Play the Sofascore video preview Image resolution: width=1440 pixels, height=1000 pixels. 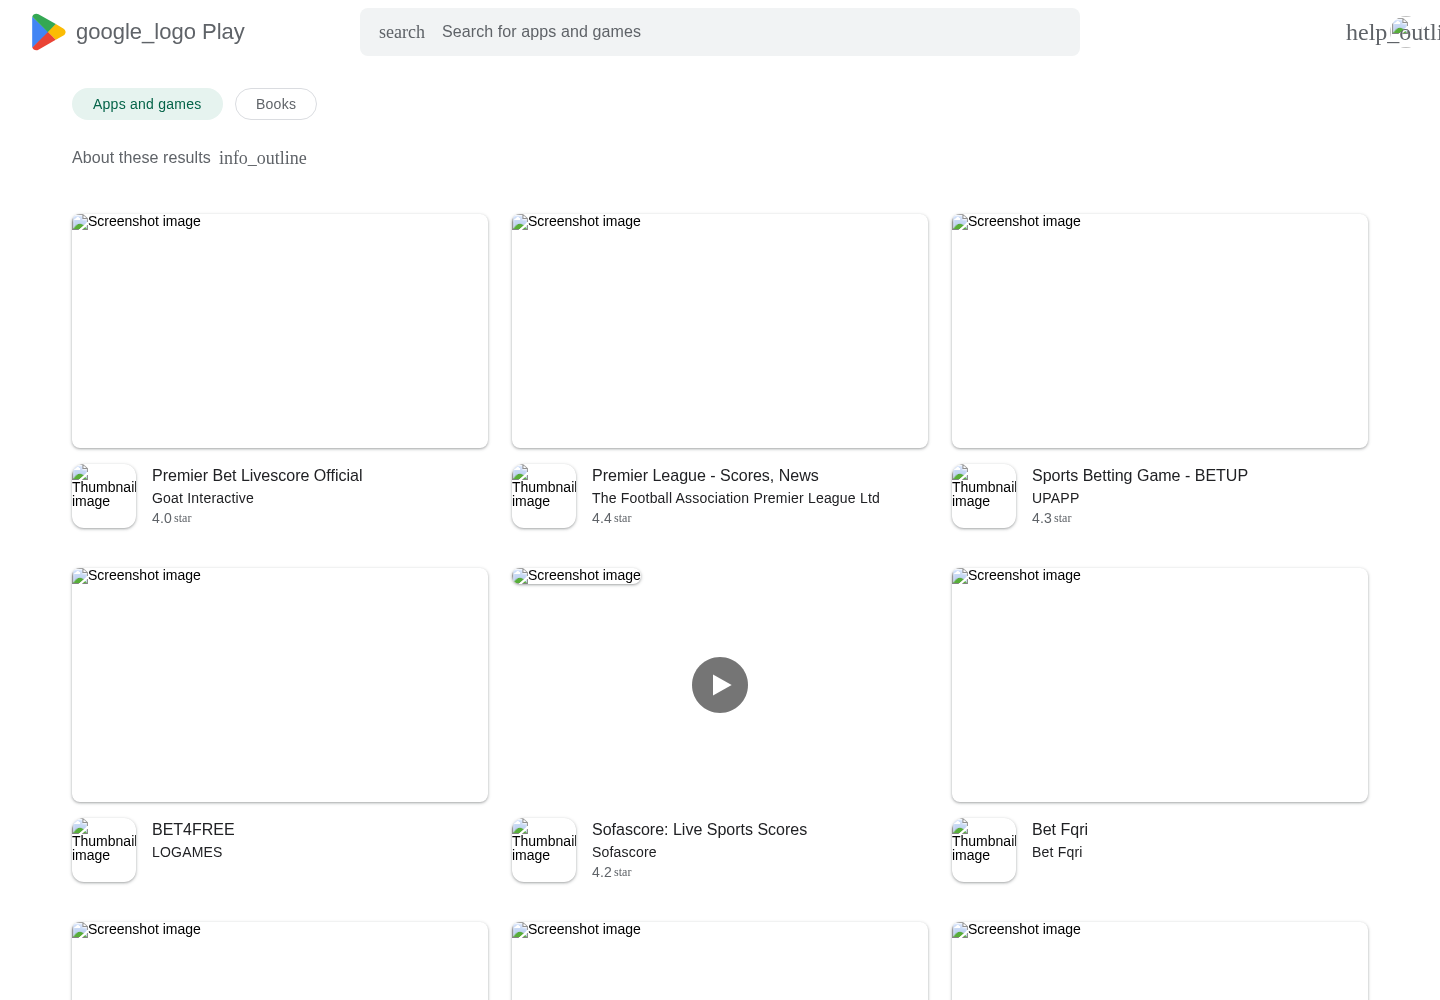[720, 685]
